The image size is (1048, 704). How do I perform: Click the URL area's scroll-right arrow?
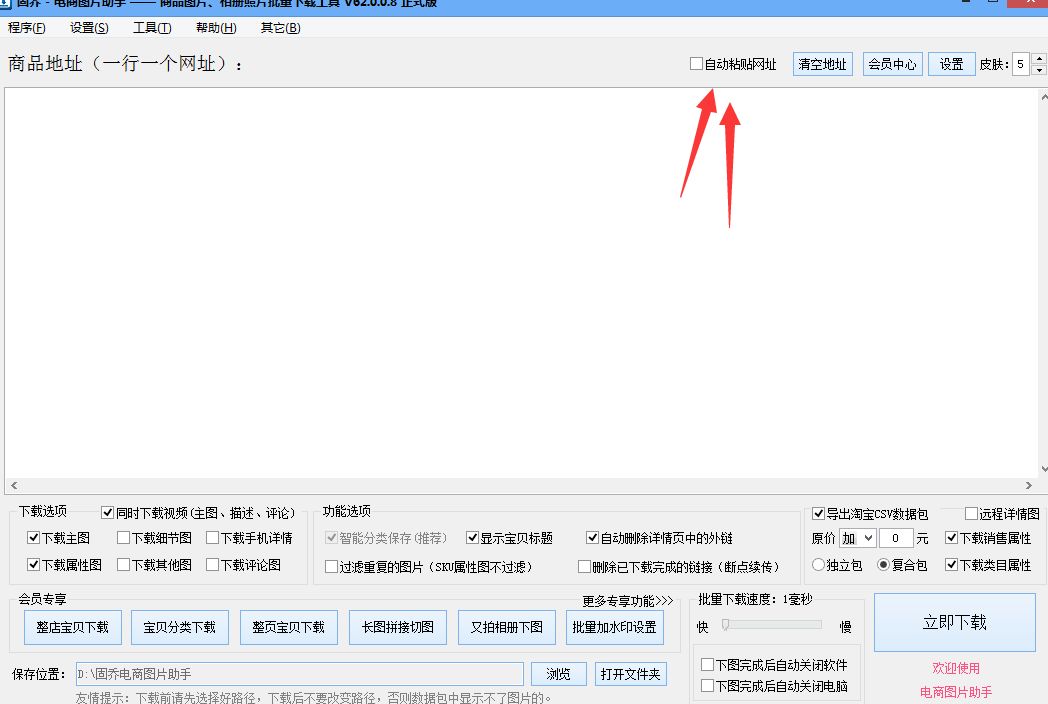click(1029, 485)
